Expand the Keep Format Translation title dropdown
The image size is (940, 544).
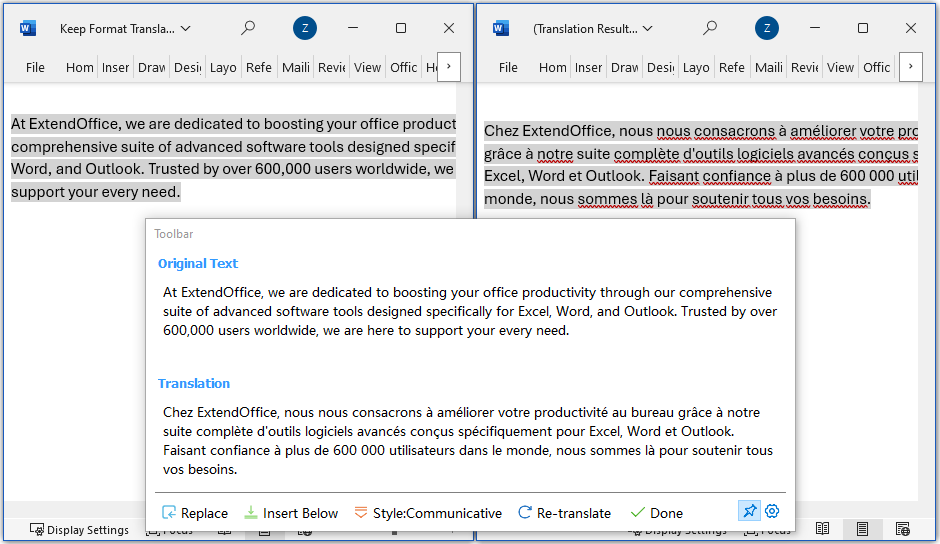[186, 28]
